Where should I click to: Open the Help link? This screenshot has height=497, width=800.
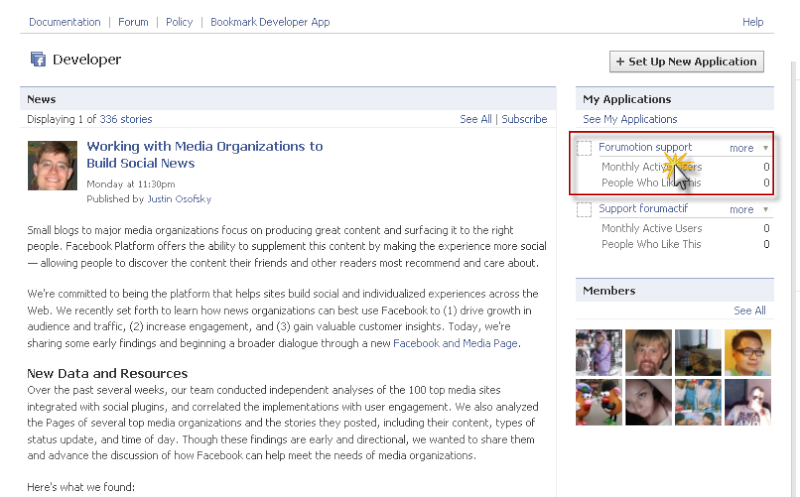click(x=753, y=22)
